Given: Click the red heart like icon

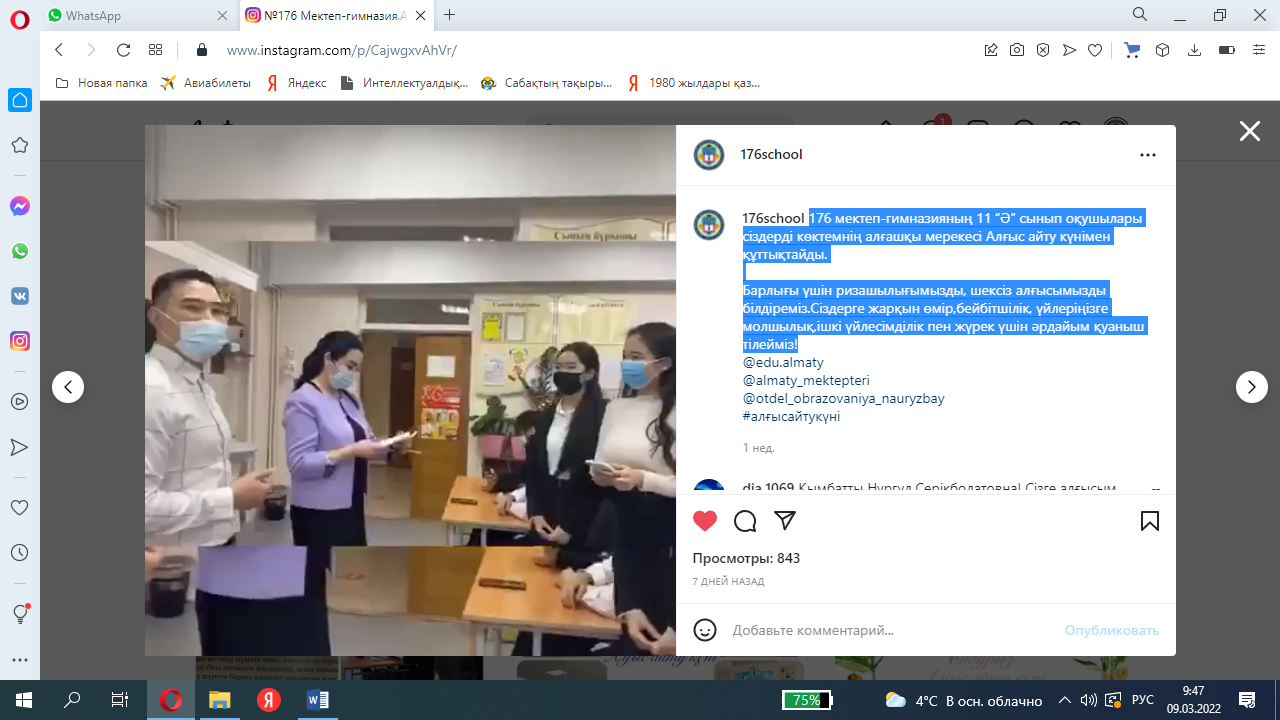Looking at the screenshot, I should click(705, 521).
